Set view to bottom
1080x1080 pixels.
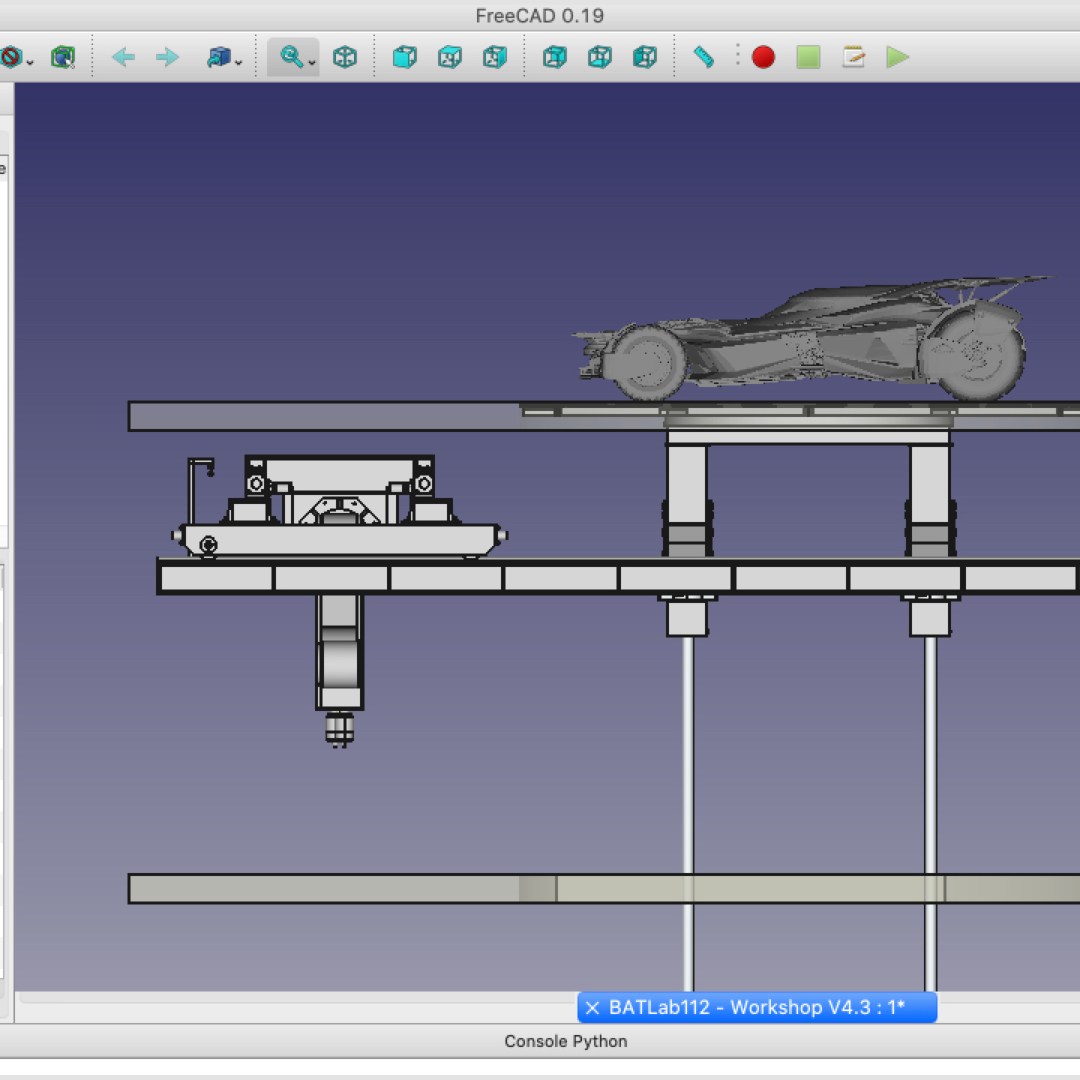coord(600,57)
